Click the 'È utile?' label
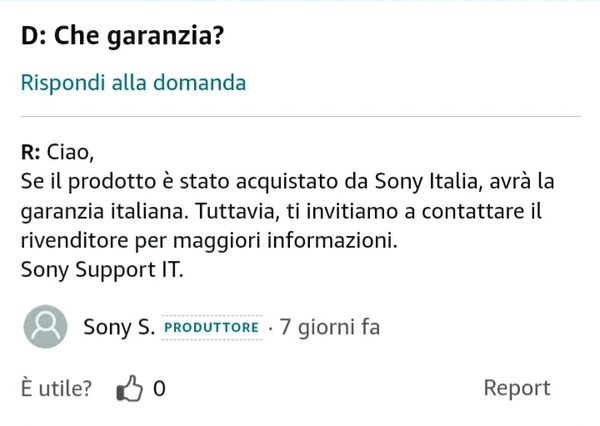600x426 pixels. click(56, 389)
